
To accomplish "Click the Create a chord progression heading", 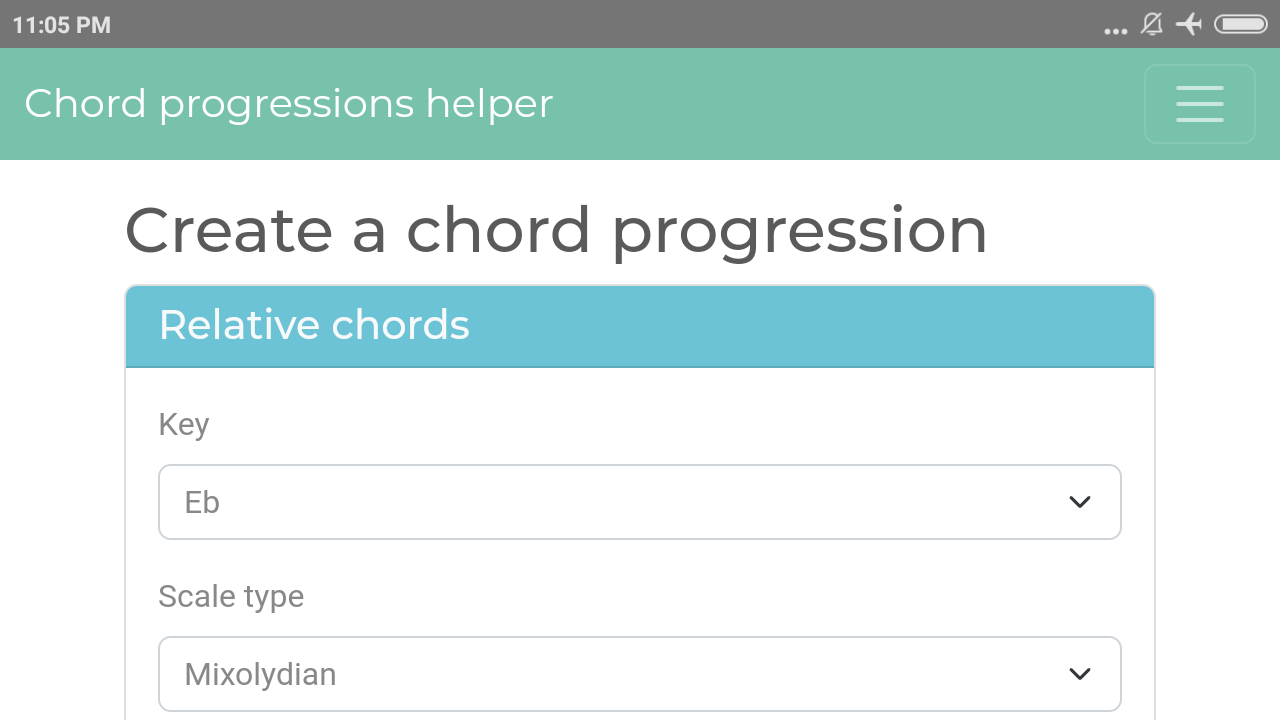I will (556, 231).
